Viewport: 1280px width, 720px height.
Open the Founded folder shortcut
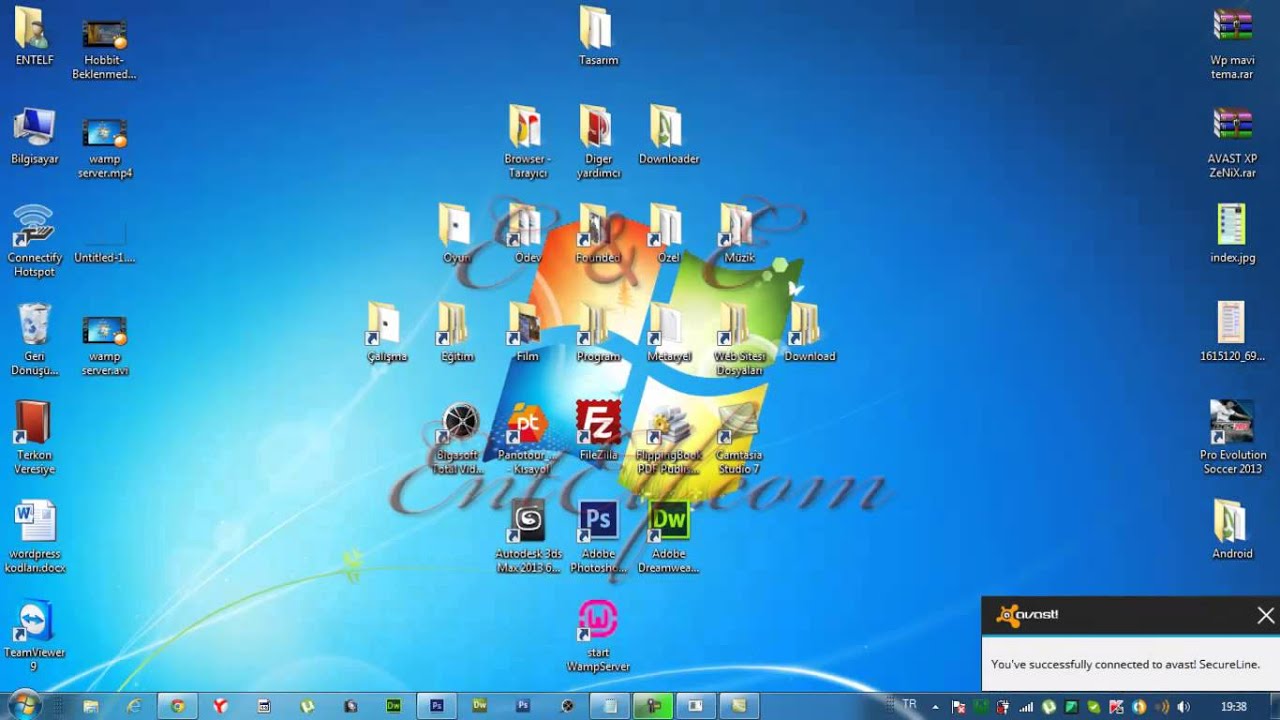point(598,234)
